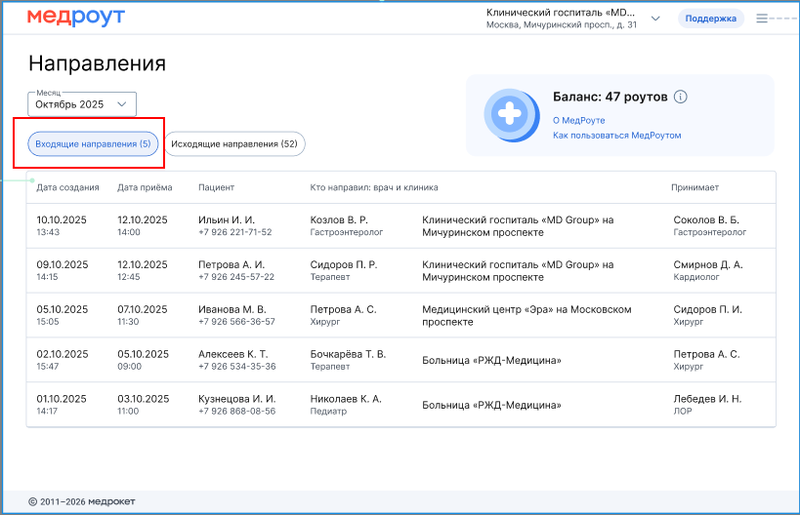Click the Дата создания column header
This screenshot has height=515, width=800.
point(67,187)
